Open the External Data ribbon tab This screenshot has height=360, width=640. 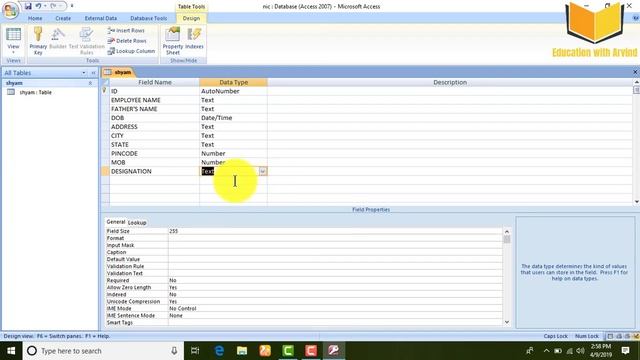coord(101,18)
